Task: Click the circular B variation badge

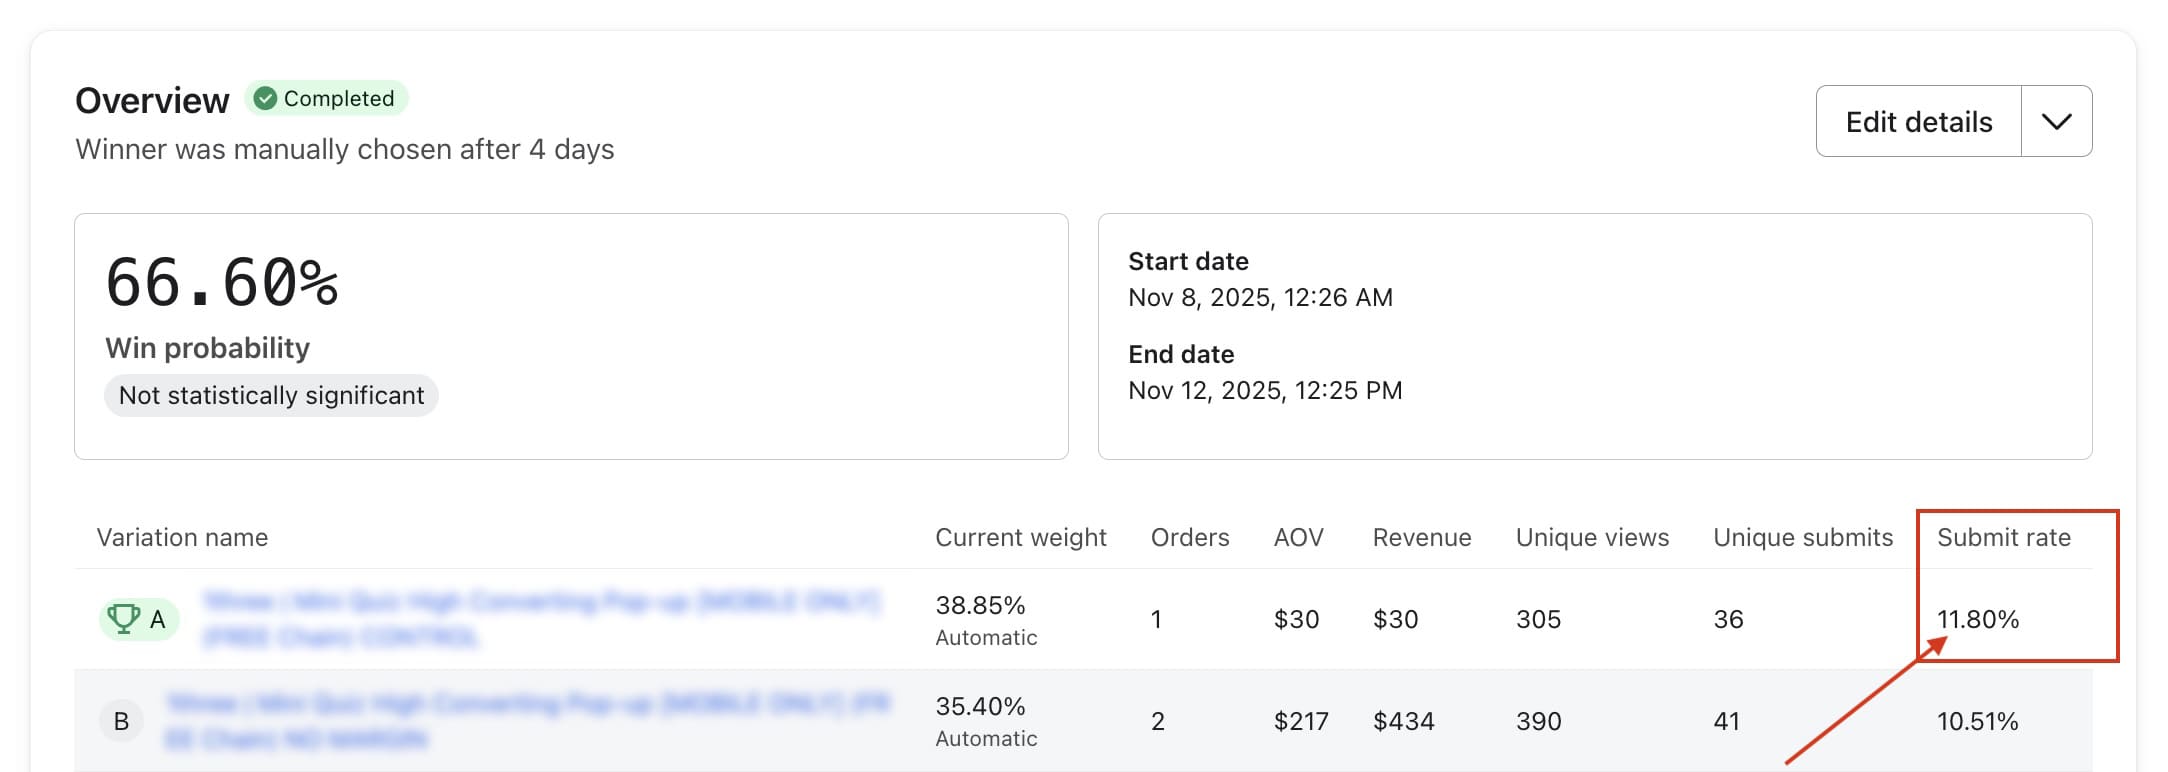Action: click(x=121, y=721)
